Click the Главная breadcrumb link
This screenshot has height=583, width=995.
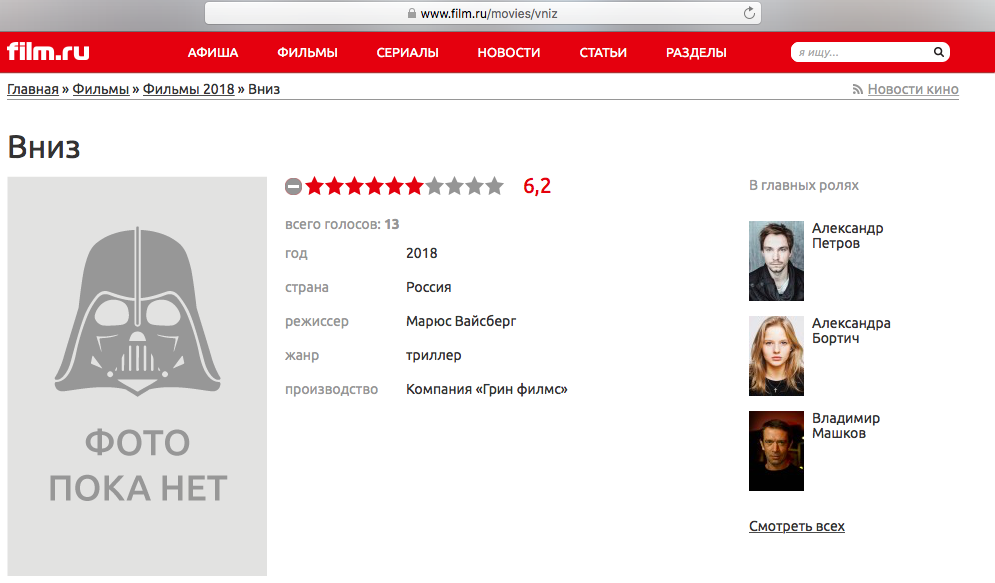click(33, 89)
